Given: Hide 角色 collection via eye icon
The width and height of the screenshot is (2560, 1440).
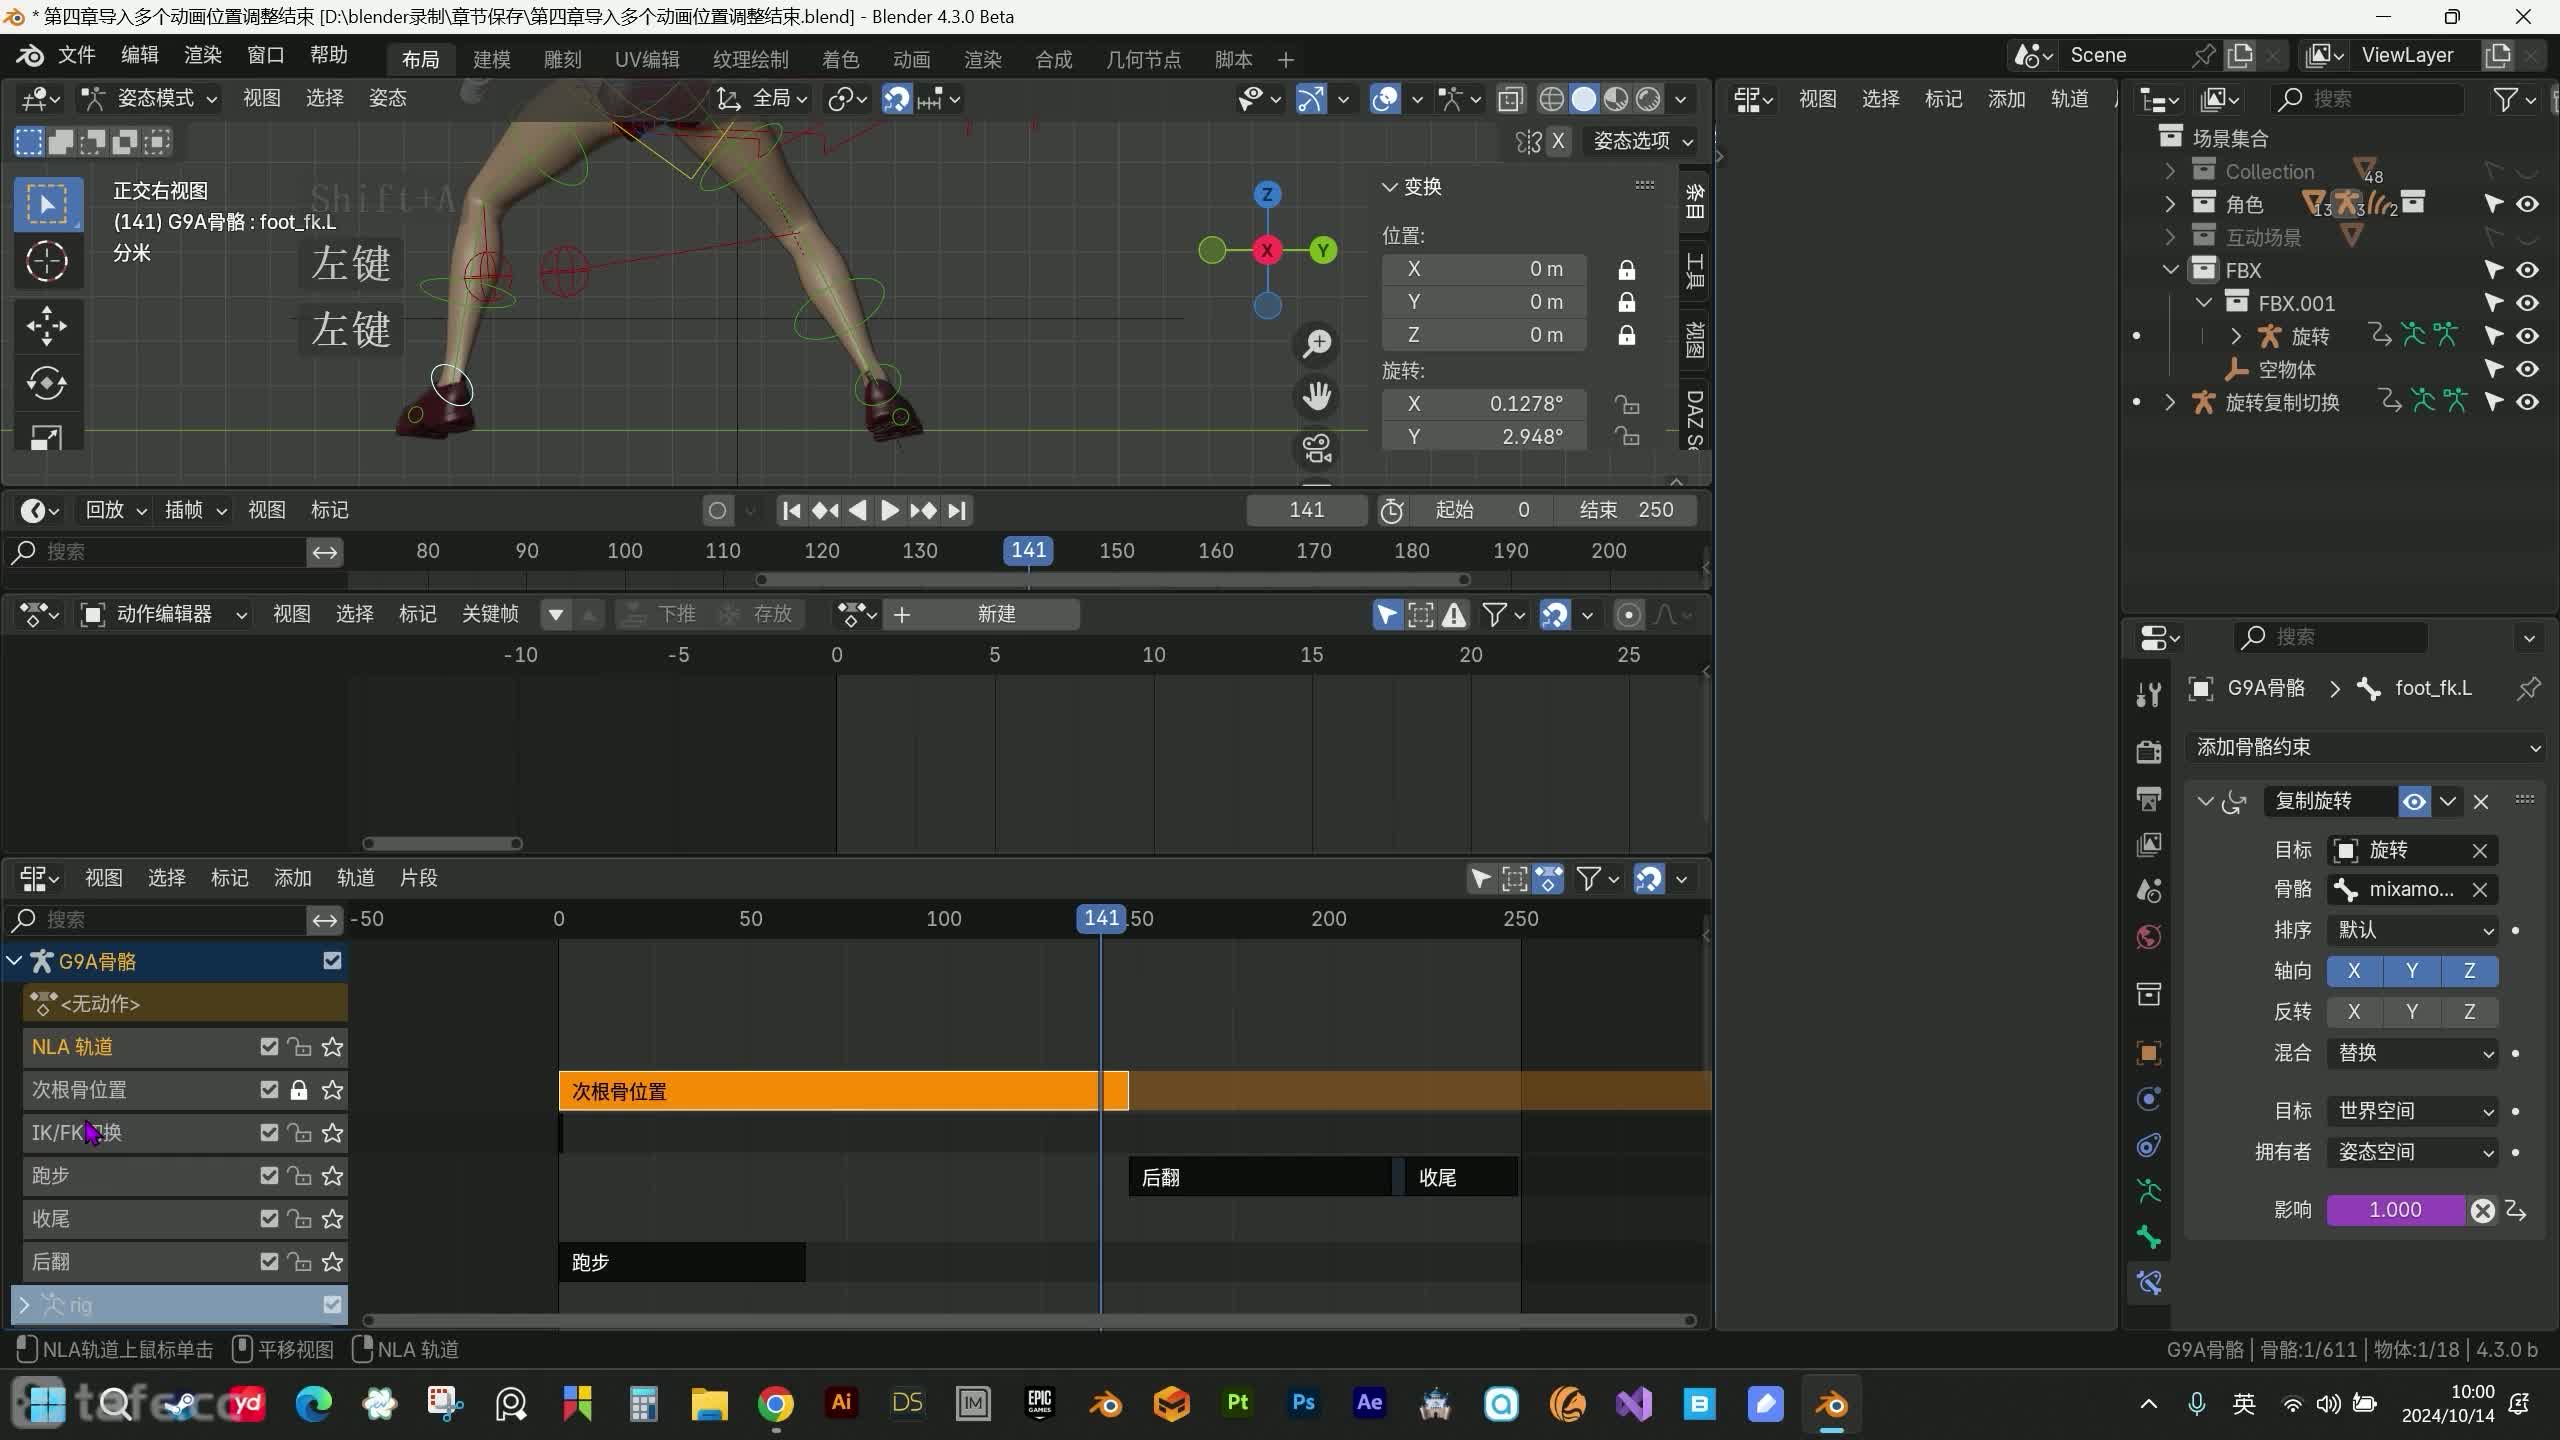Looking at the screenshot, I should coord(2528,204).
